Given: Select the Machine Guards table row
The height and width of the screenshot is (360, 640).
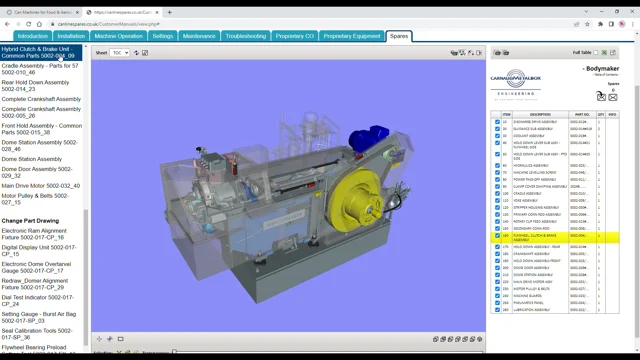Looking at the screenshot, I should pyautogui.click(x=555, y=296).
